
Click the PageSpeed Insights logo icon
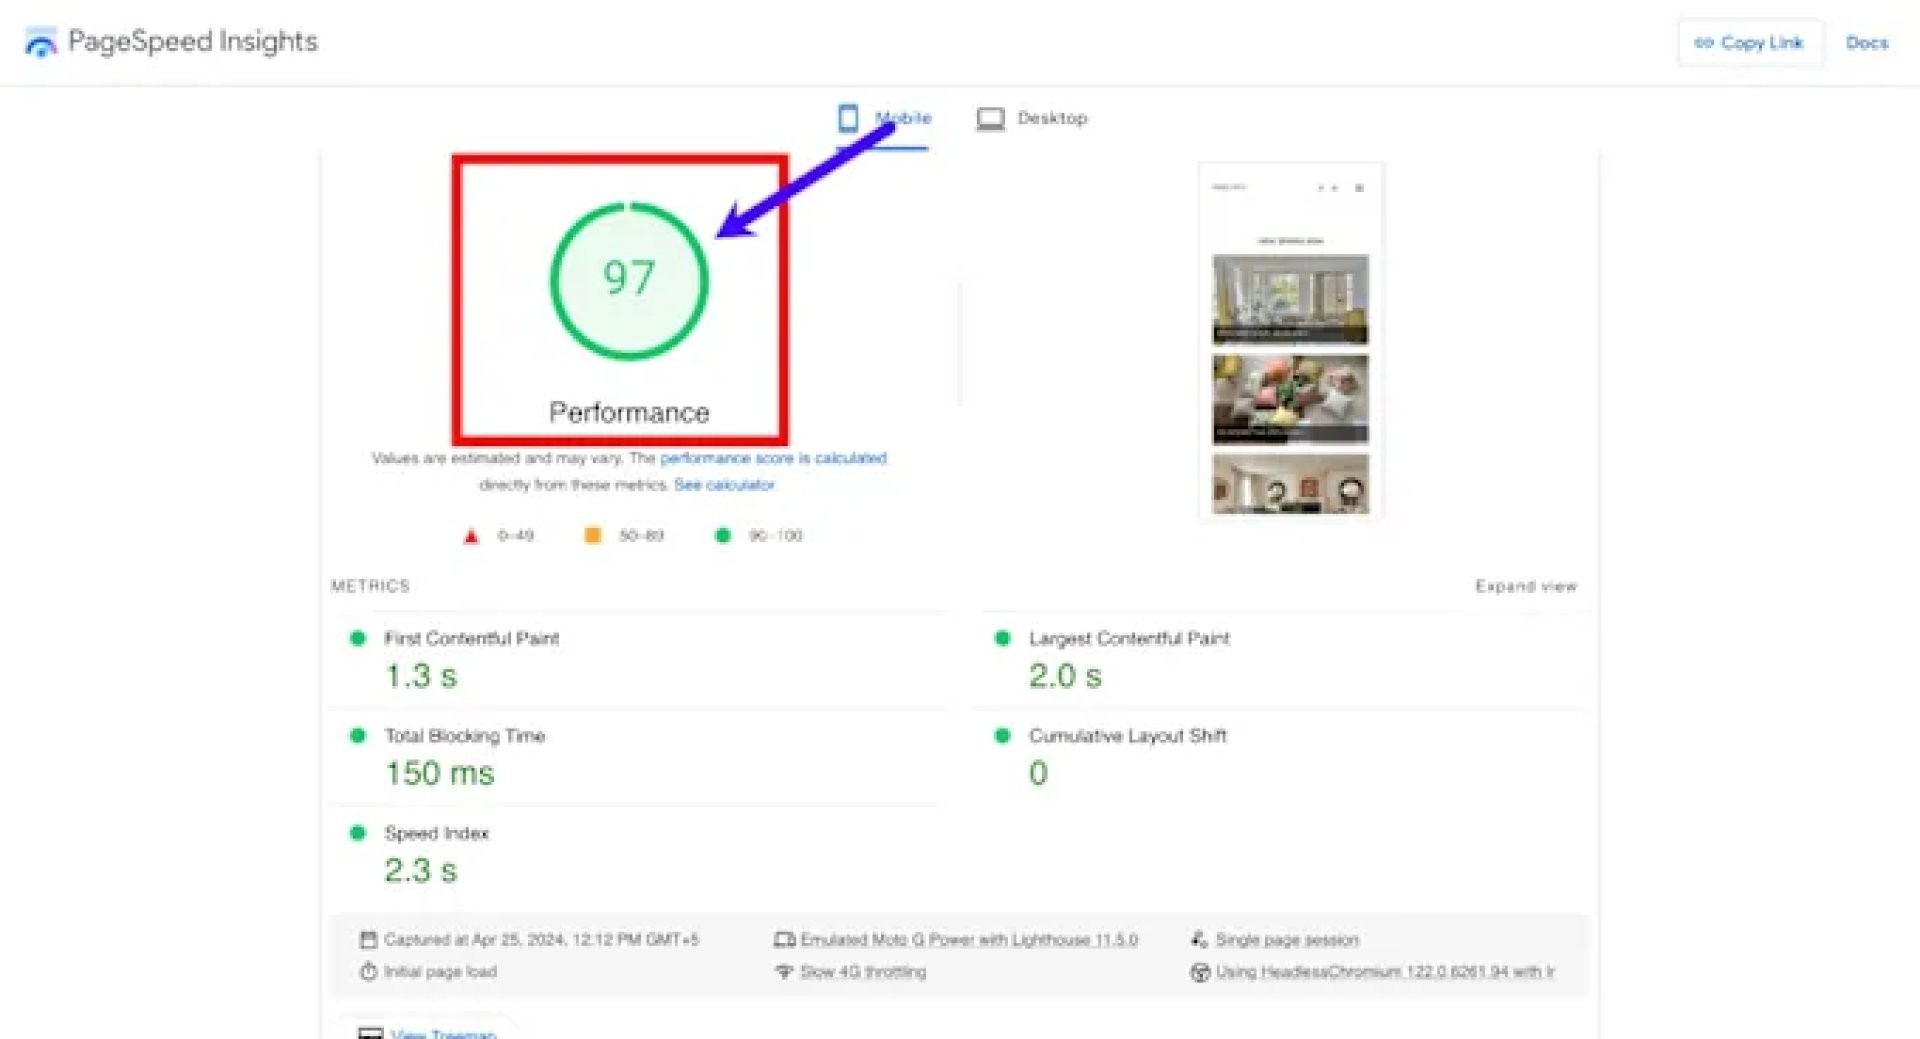[41, 43]
